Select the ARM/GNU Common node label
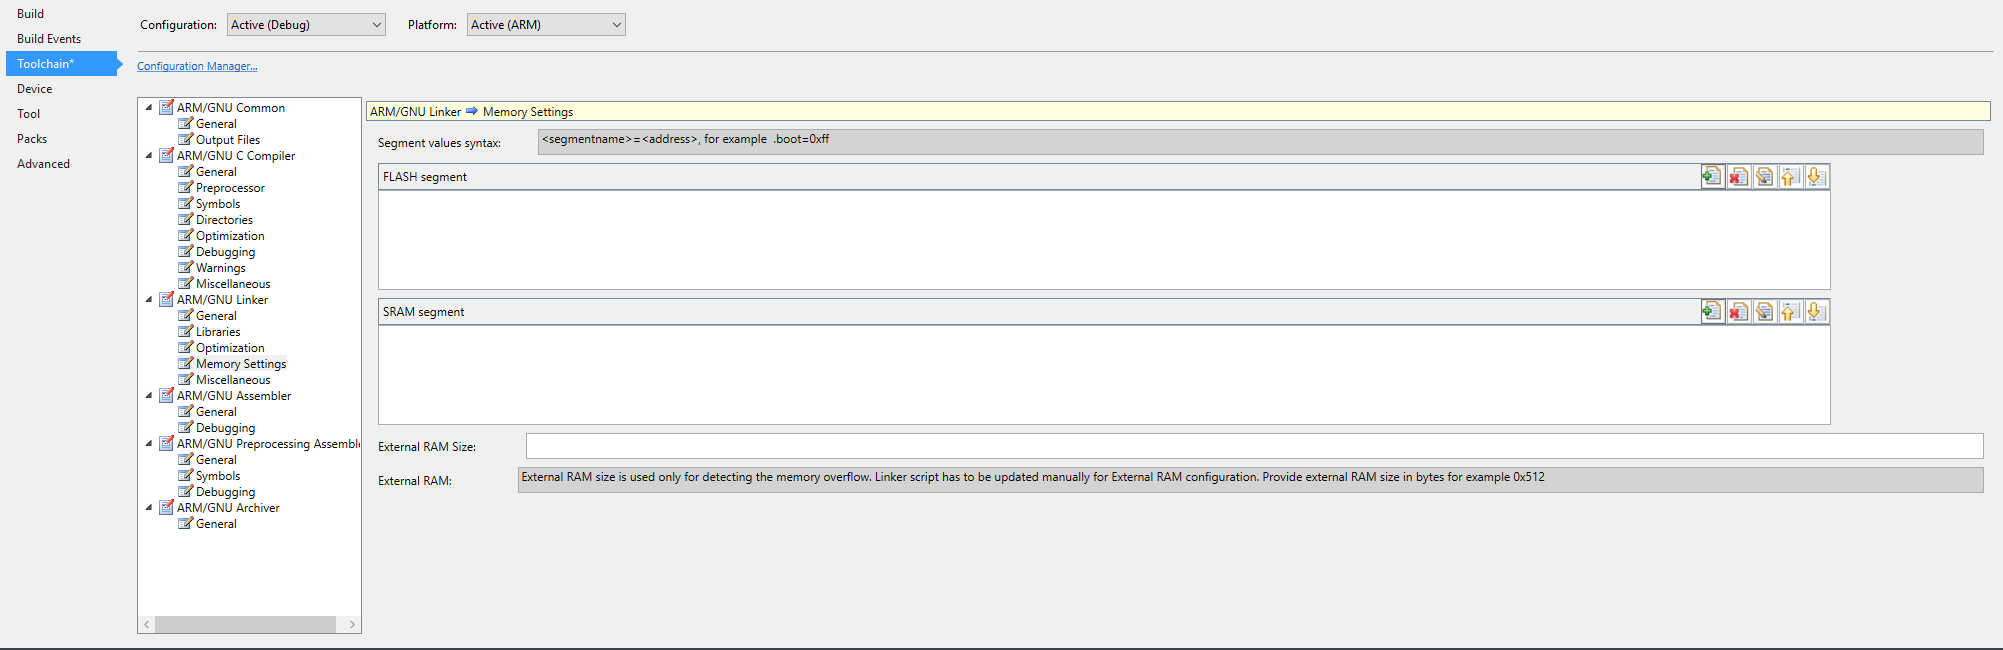Screen dimensions: 2003x650 tap(231, 108)
